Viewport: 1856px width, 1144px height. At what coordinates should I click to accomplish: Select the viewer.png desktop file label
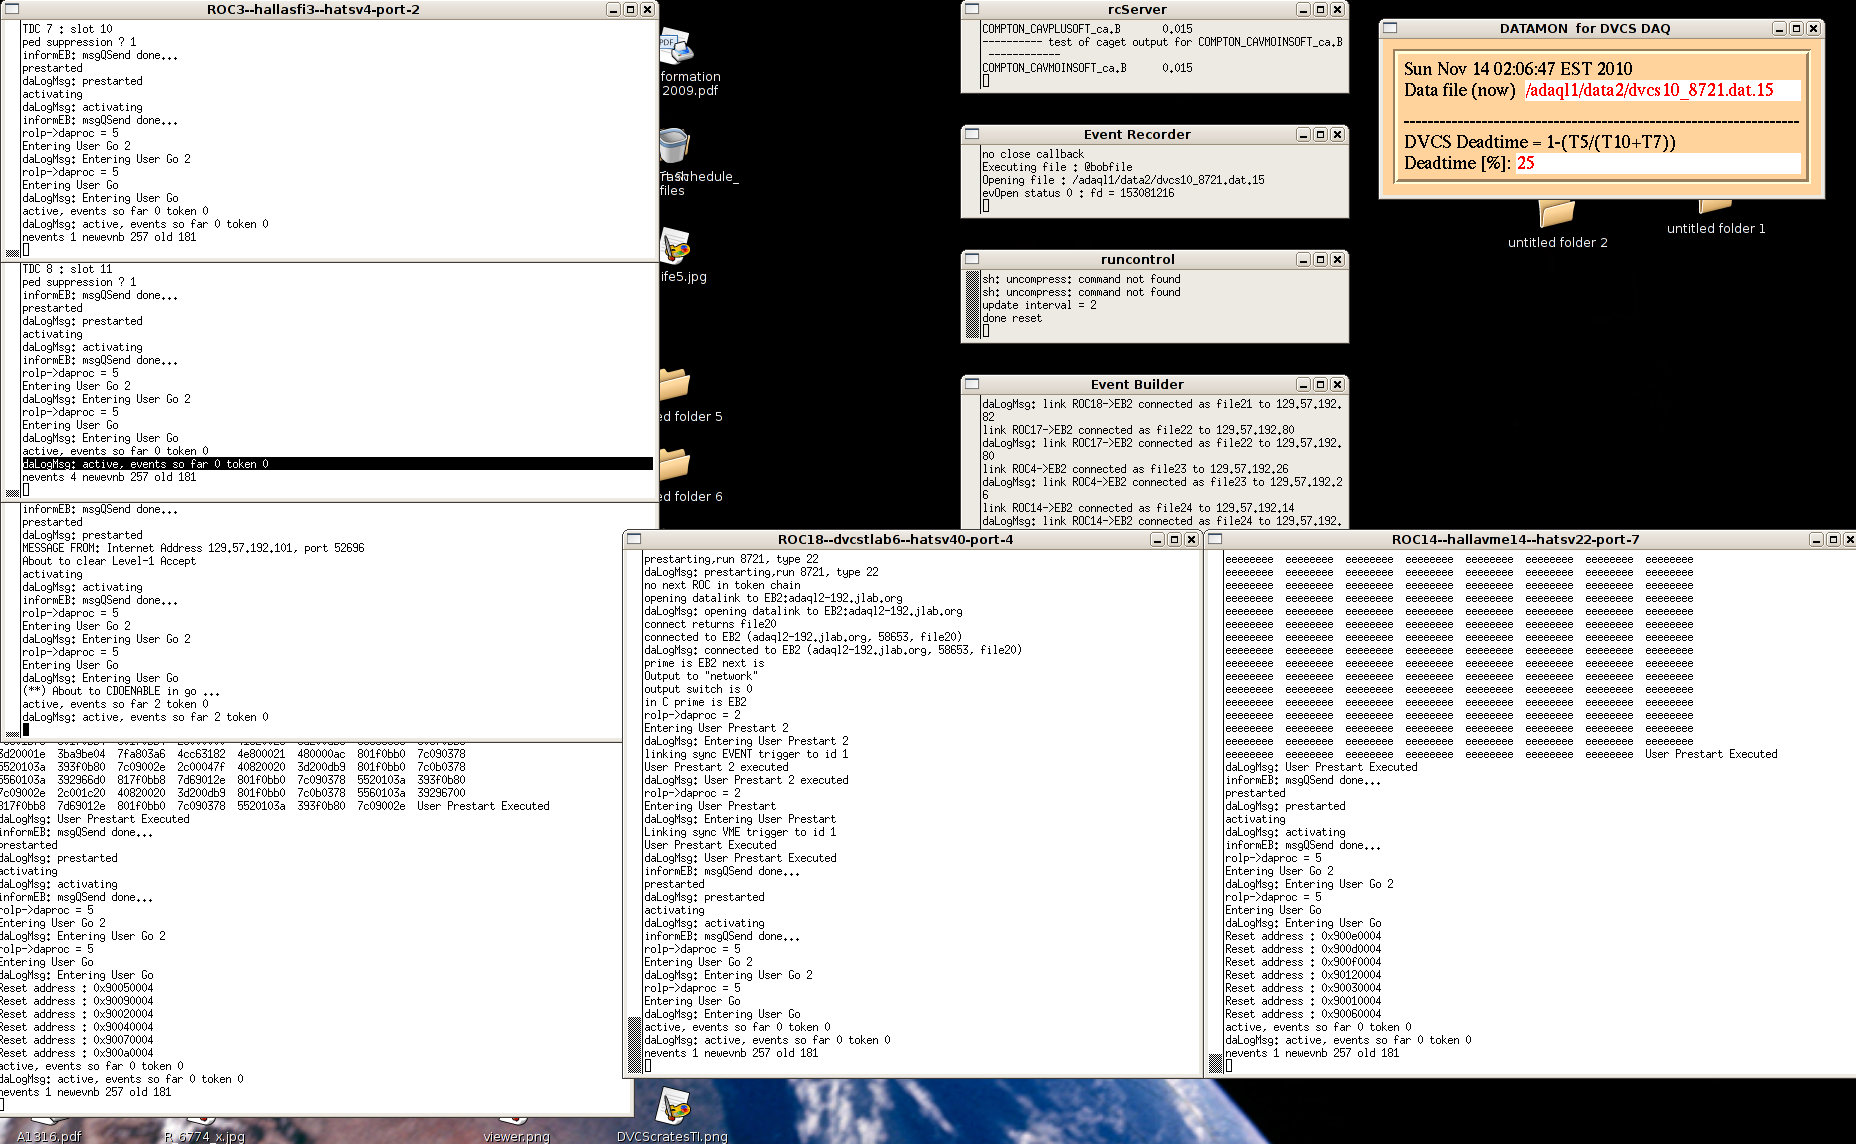[x=516, y=1136]
